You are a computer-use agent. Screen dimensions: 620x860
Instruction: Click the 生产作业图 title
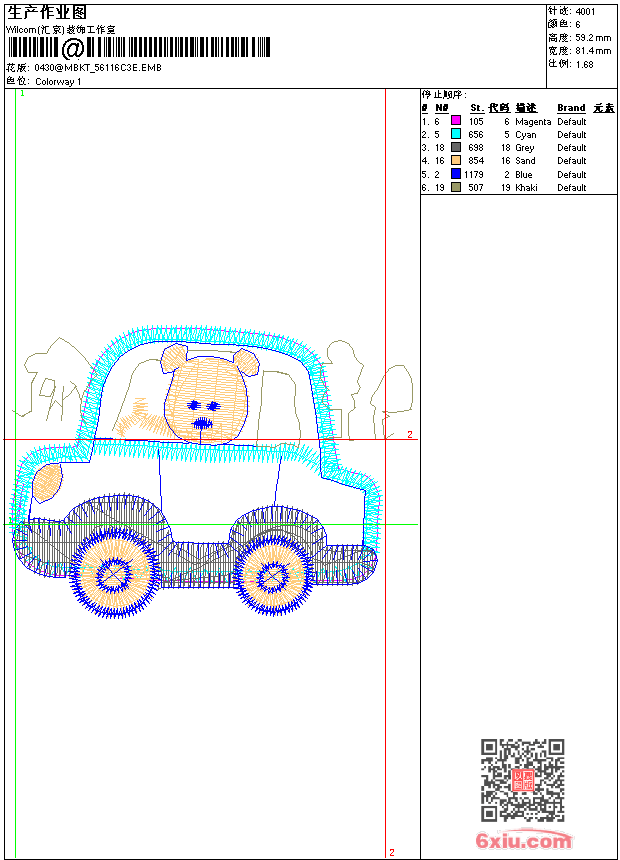[47, 13]
